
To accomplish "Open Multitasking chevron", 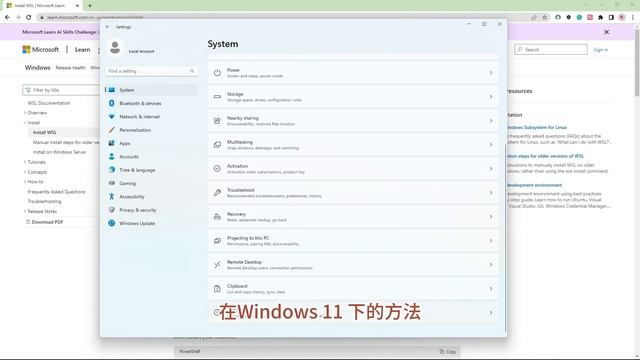I will coord(491,144).
